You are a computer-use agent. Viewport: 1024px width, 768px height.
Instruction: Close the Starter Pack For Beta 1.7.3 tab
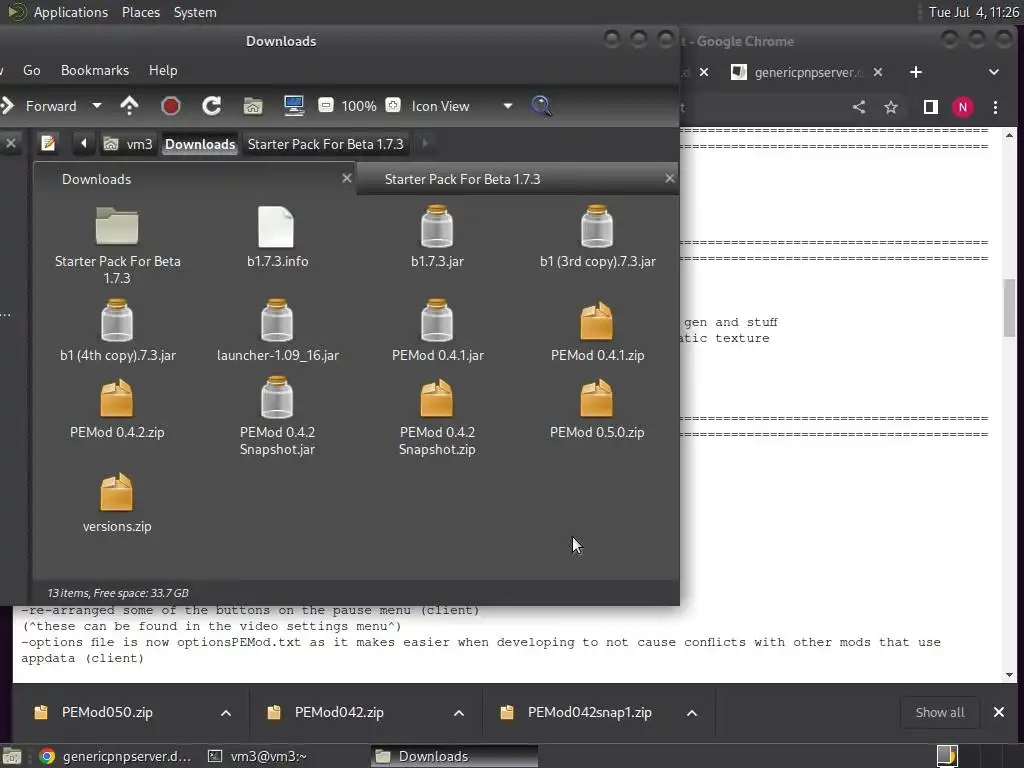coord(669,178)
